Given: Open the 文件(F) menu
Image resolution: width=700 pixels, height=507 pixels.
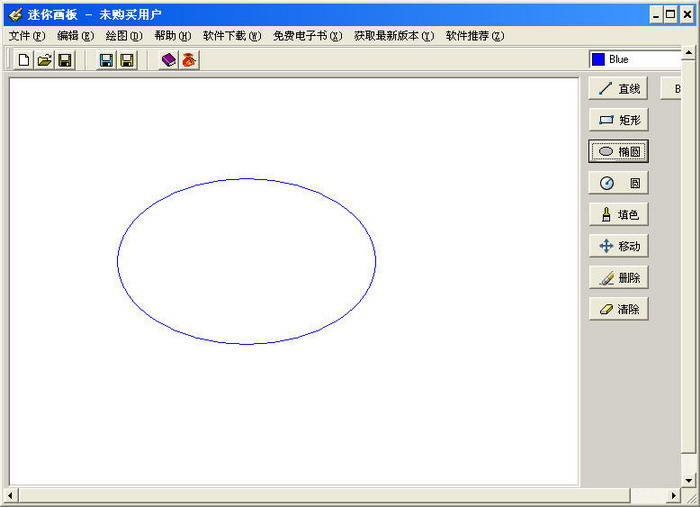Looking at the screenshot, I should pos(27,36).
